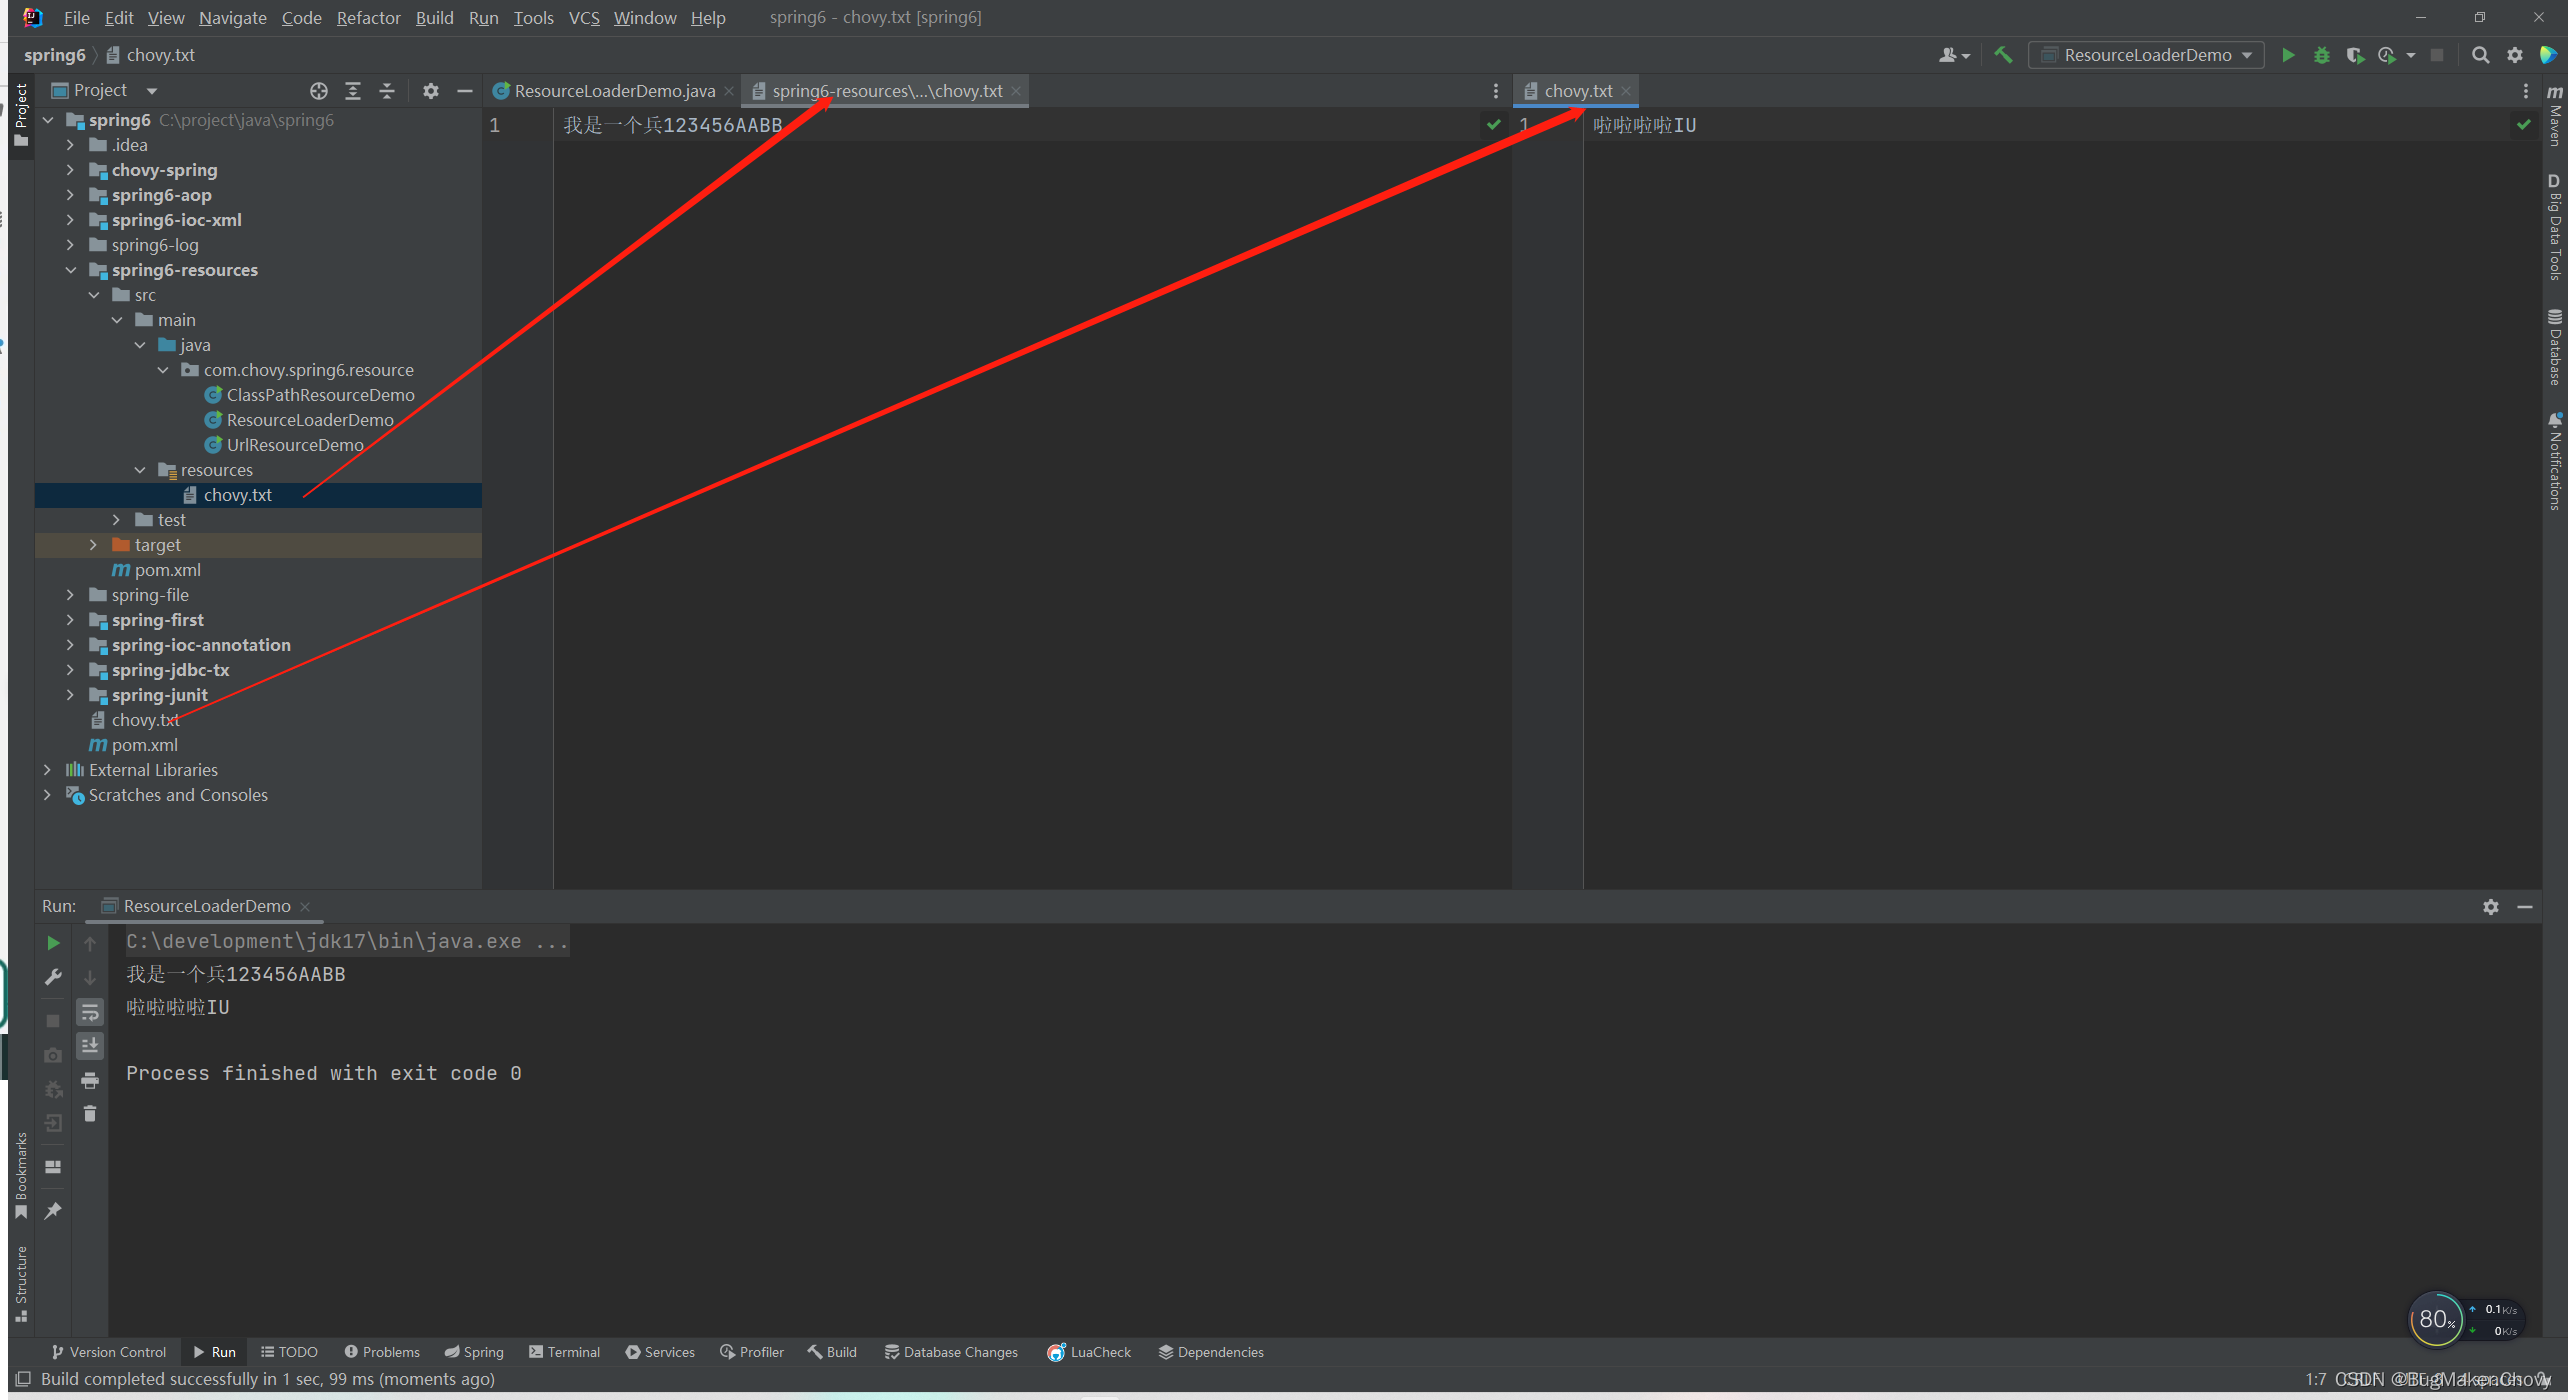Click Select Opened File target icon
Image resolution: width=2568 pixels, height=1400 pixels.
319,91
